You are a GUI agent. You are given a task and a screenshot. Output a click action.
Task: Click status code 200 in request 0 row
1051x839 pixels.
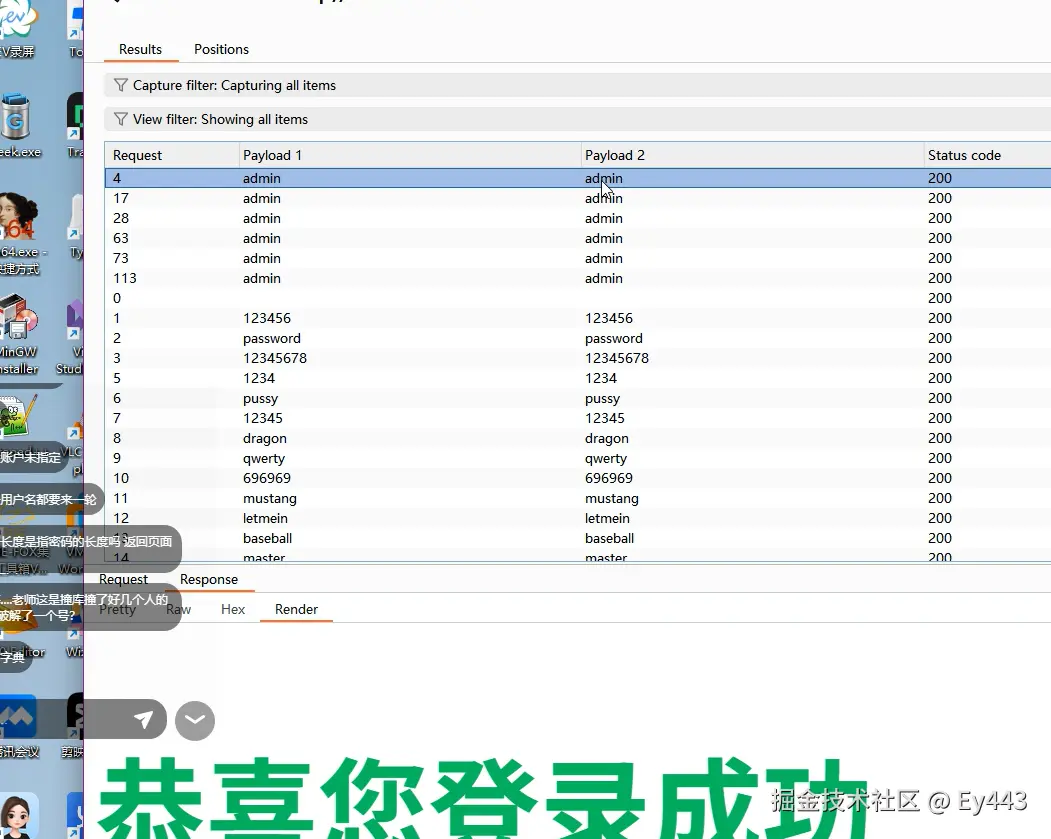point(940,298)
